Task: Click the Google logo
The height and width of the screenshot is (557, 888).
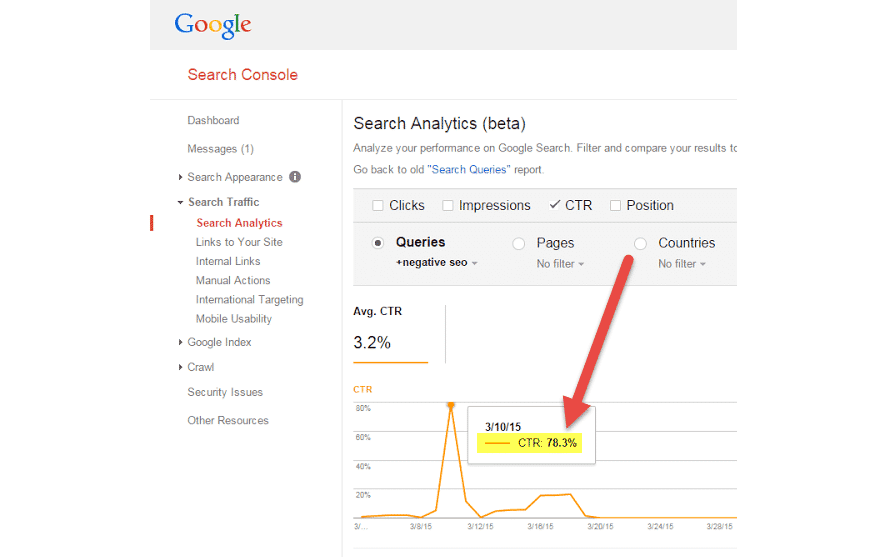Action: click(x=213, y=25)
